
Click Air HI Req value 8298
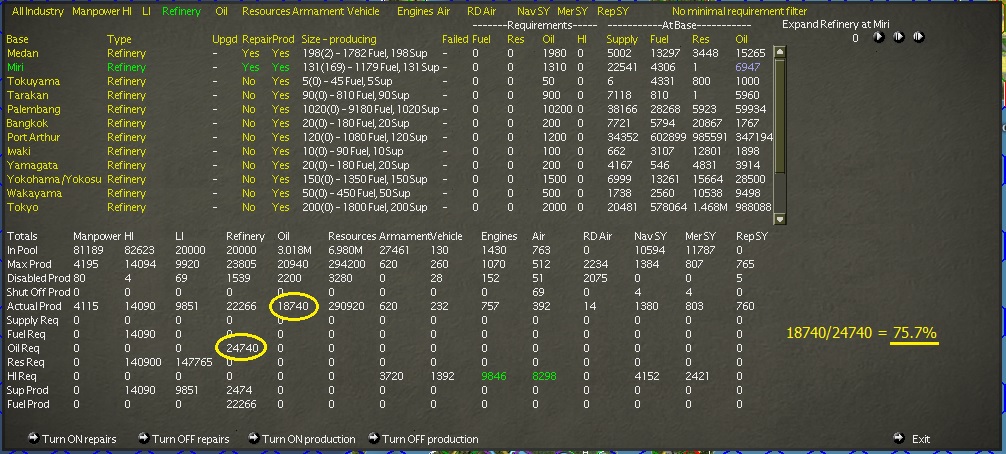click(x=544, y=376)
